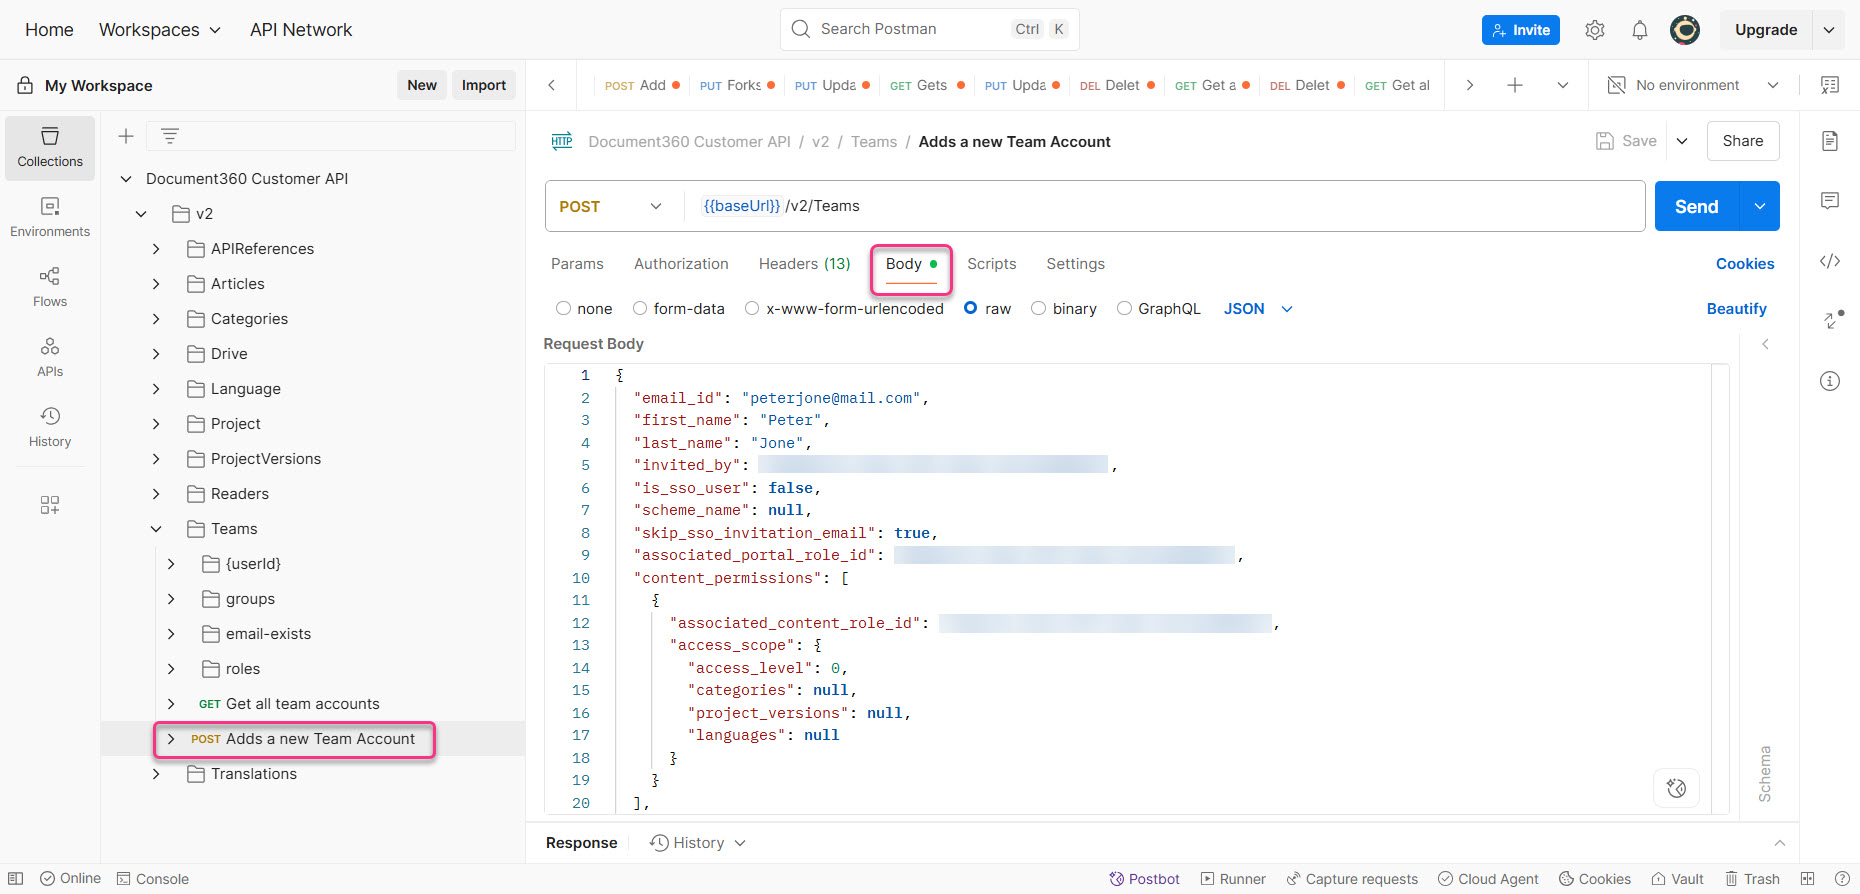1860x894 pixels.
Task: Expand the Articles folder
Action: click(156, 284)
